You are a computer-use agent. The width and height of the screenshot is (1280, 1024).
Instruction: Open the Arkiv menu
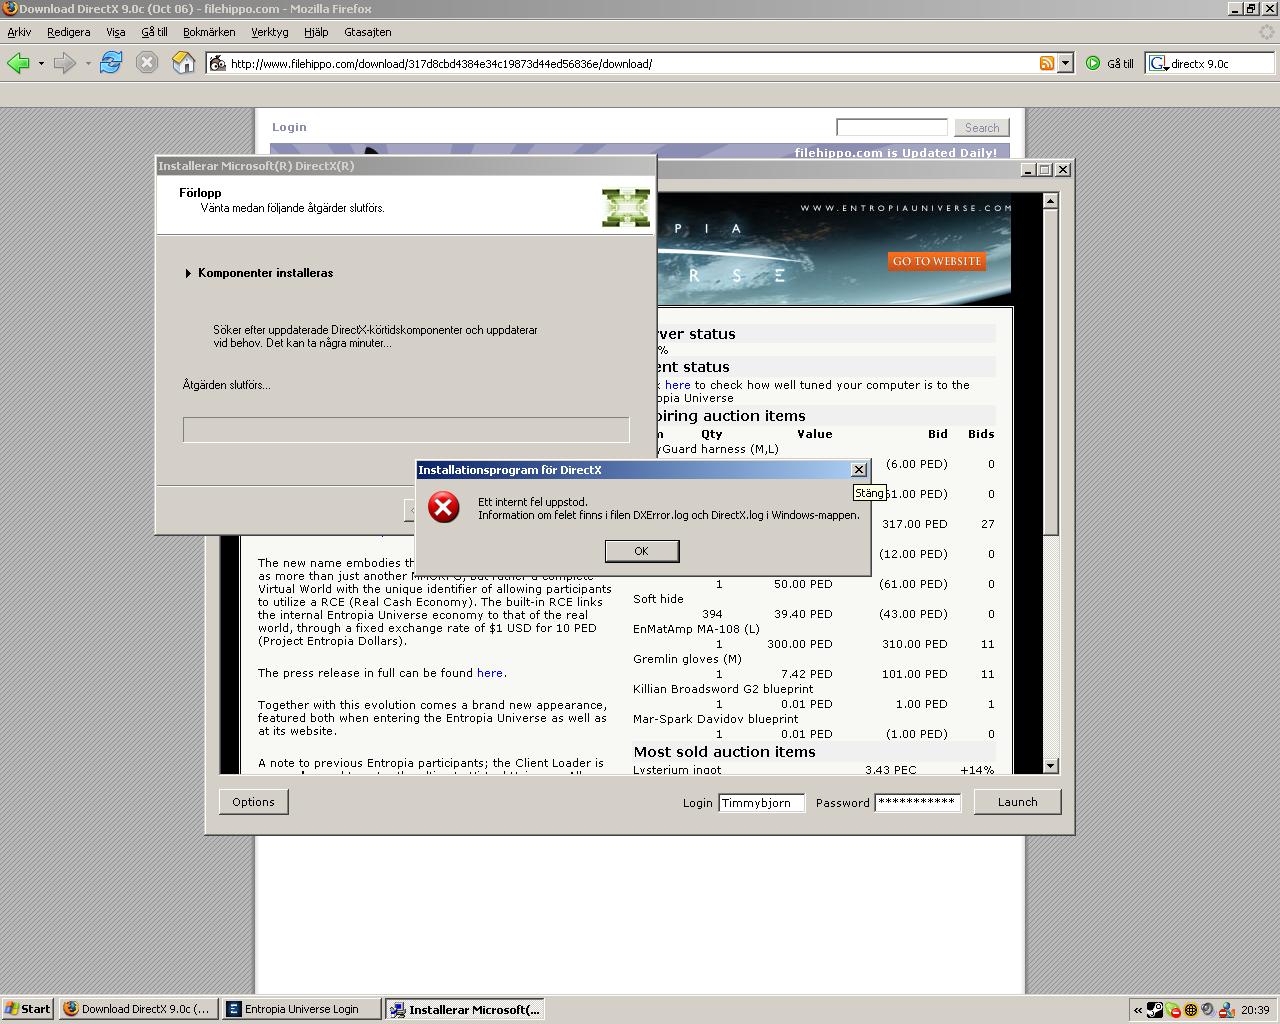point(19,32)
